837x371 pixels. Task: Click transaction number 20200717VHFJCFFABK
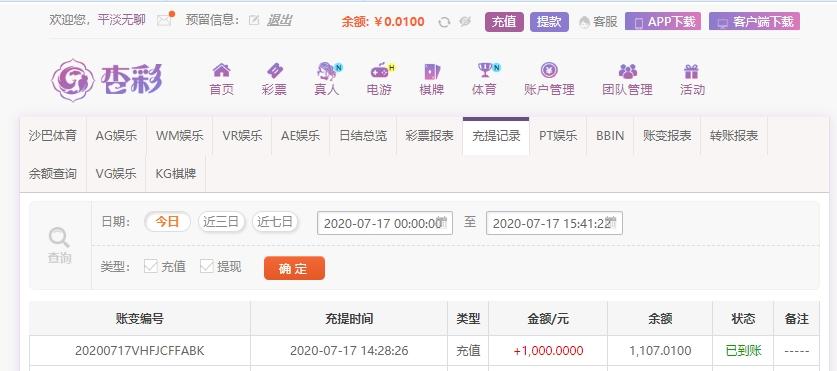click(140, 351)
